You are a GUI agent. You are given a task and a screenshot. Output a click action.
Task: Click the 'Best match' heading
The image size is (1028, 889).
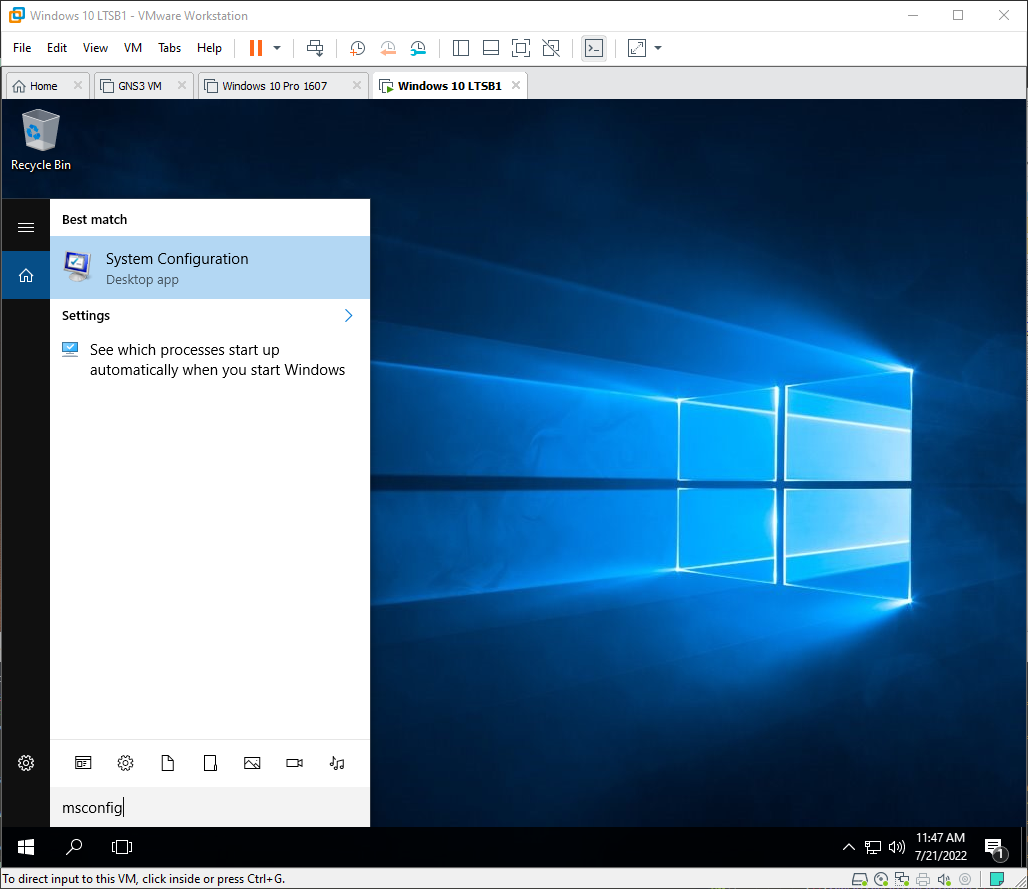94,220
